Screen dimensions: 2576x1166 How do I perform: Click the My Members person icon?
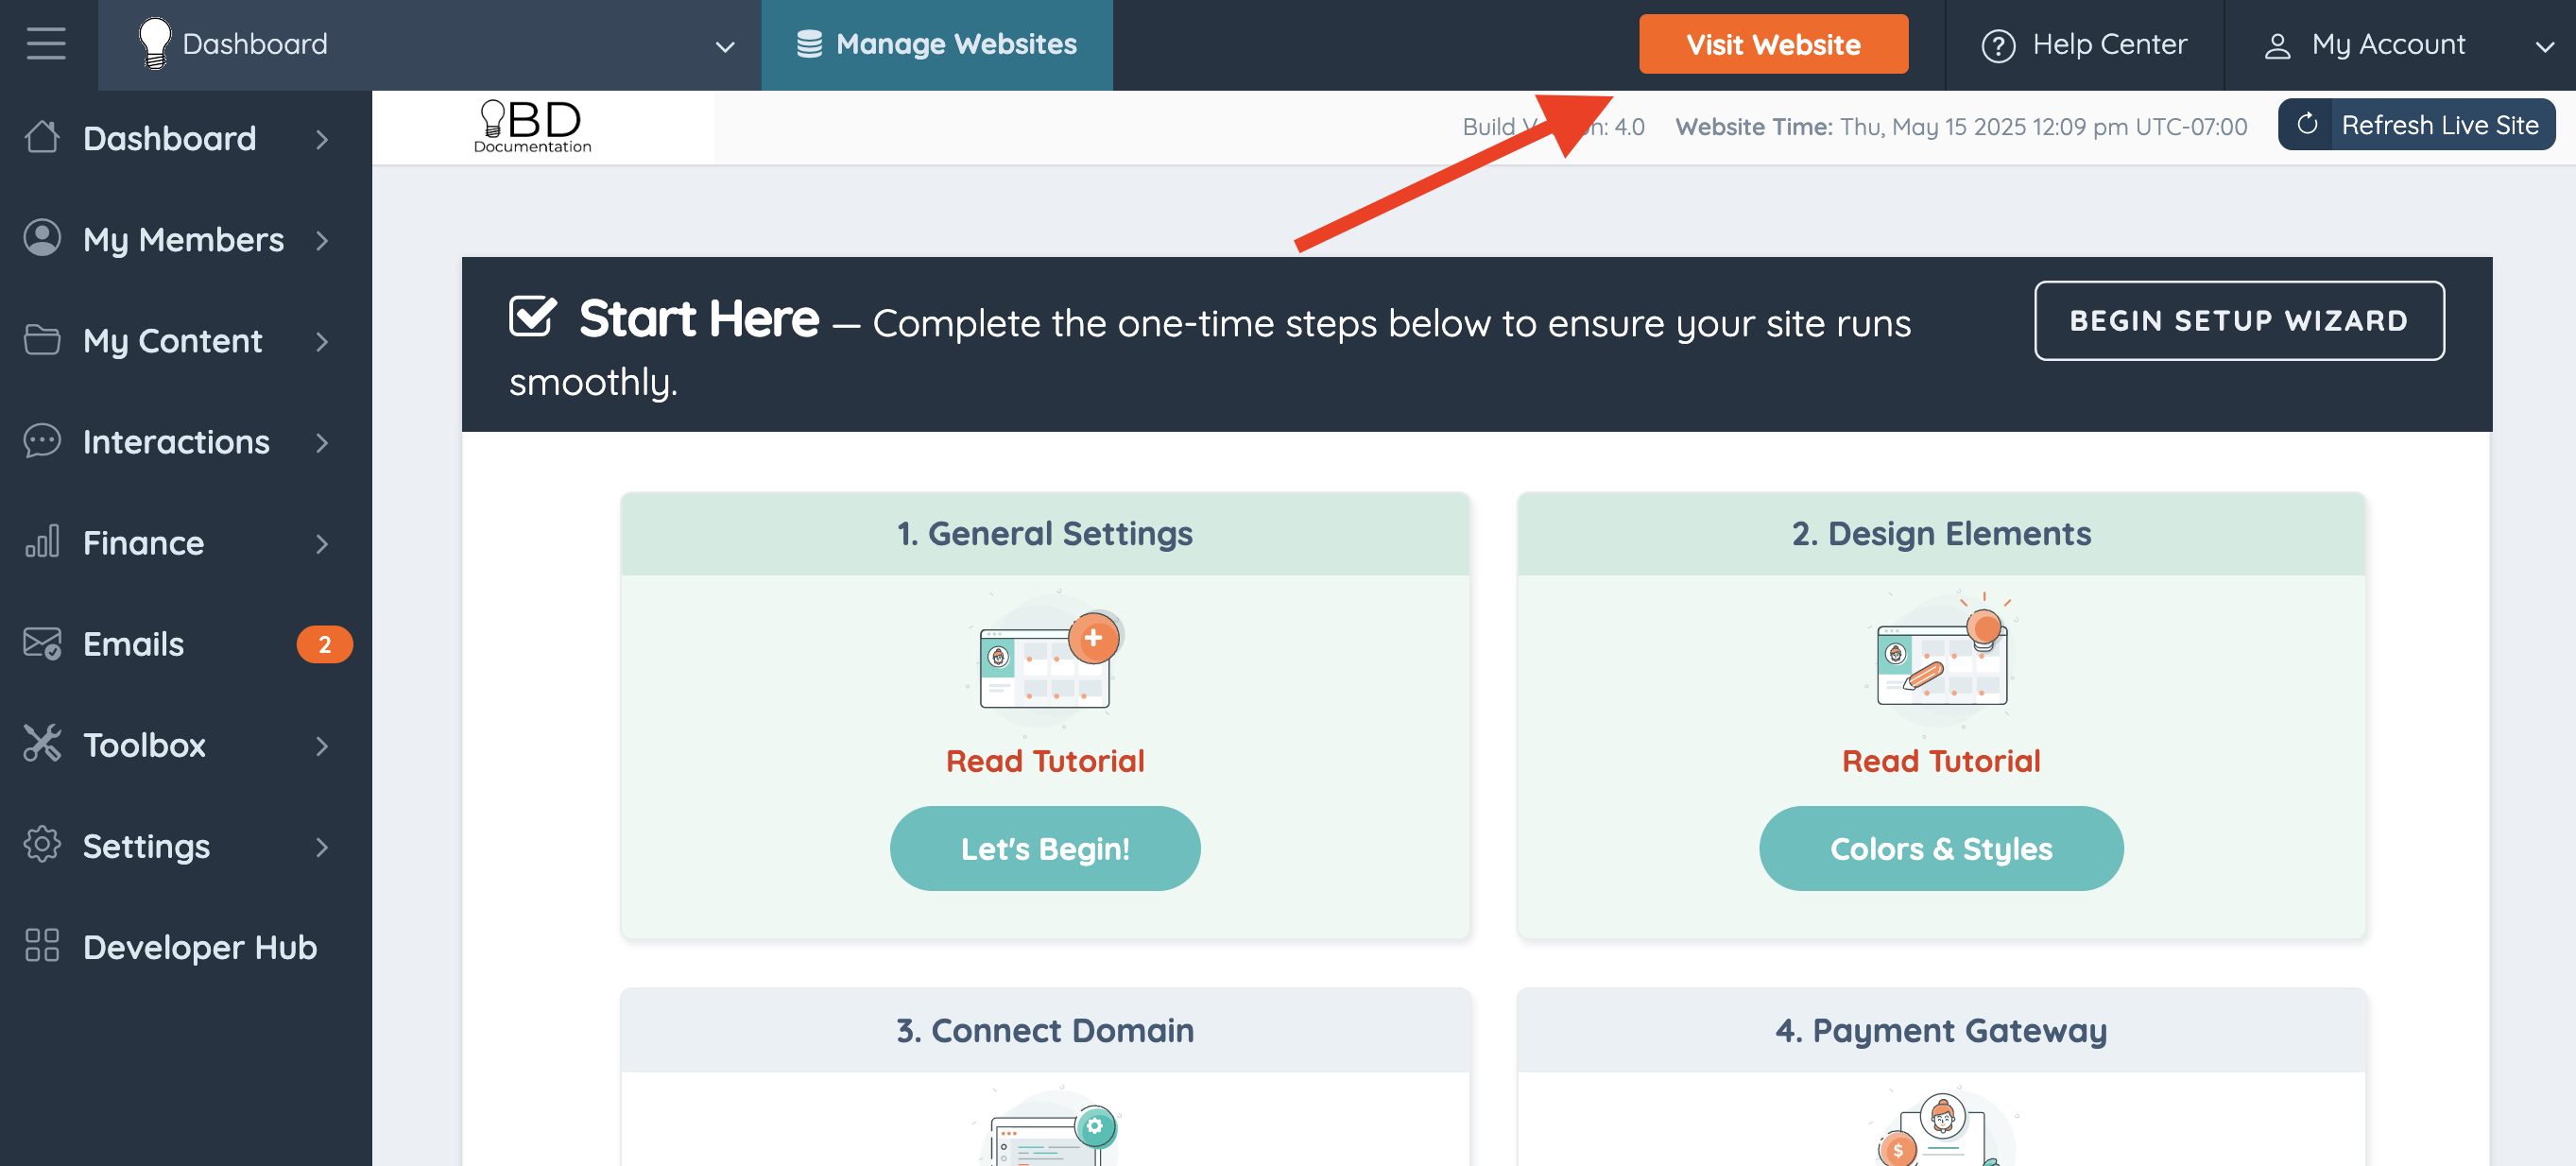(42, 239)
